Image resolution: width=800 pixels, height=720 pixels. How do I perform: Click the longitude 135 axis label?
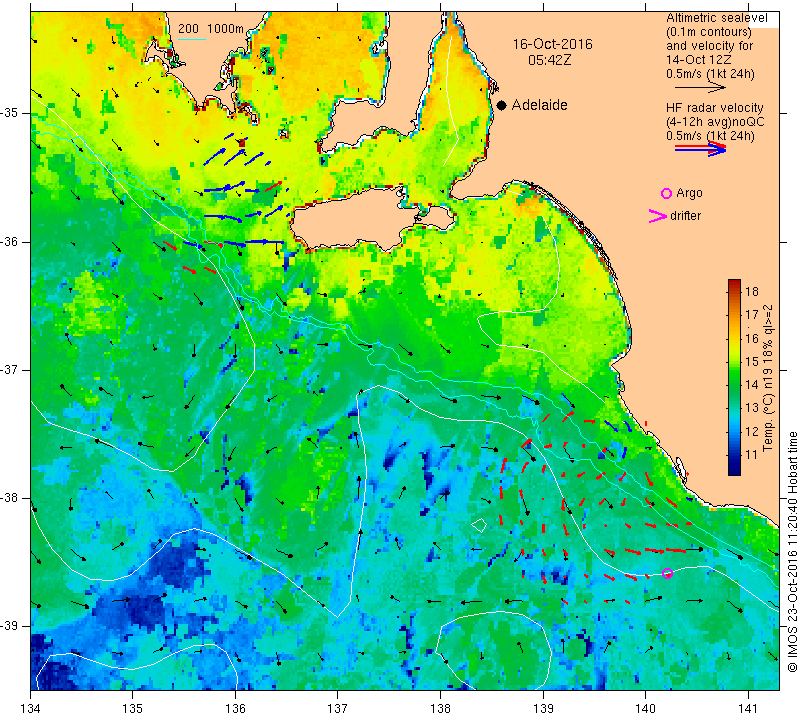(x=133, y=708)
